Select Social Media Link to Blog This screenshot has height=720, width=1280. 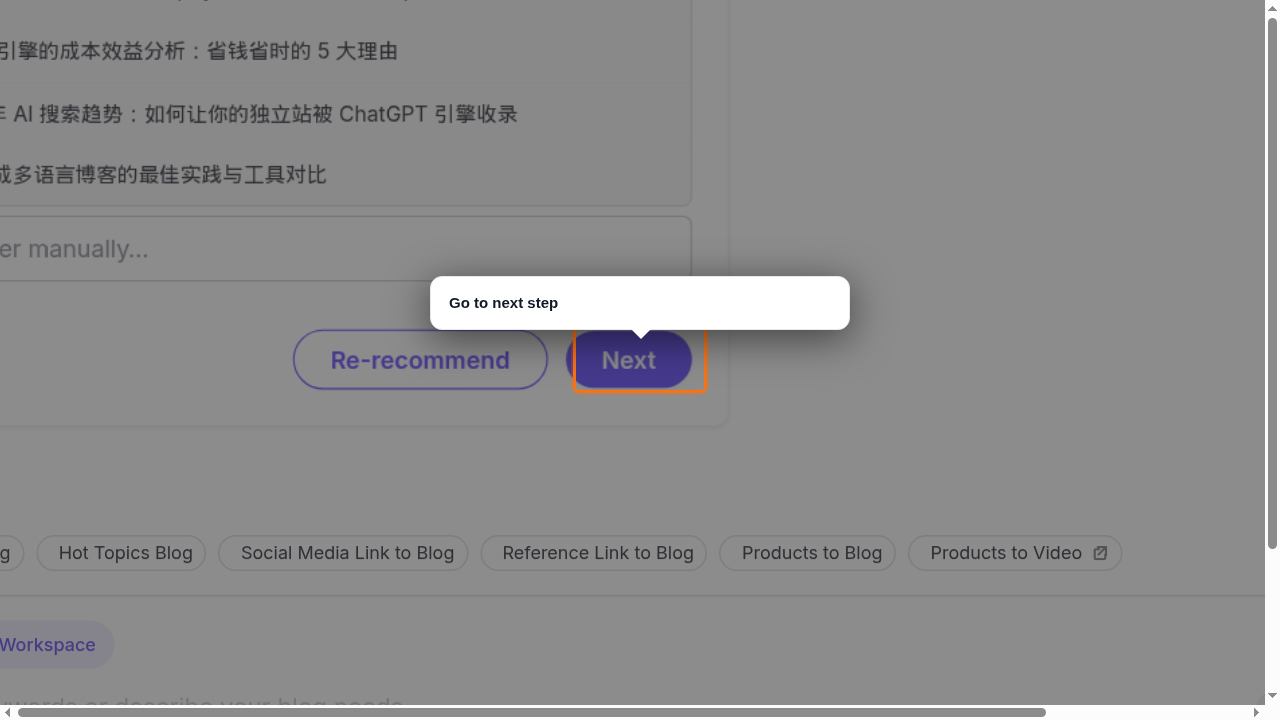tap(343, 553)
